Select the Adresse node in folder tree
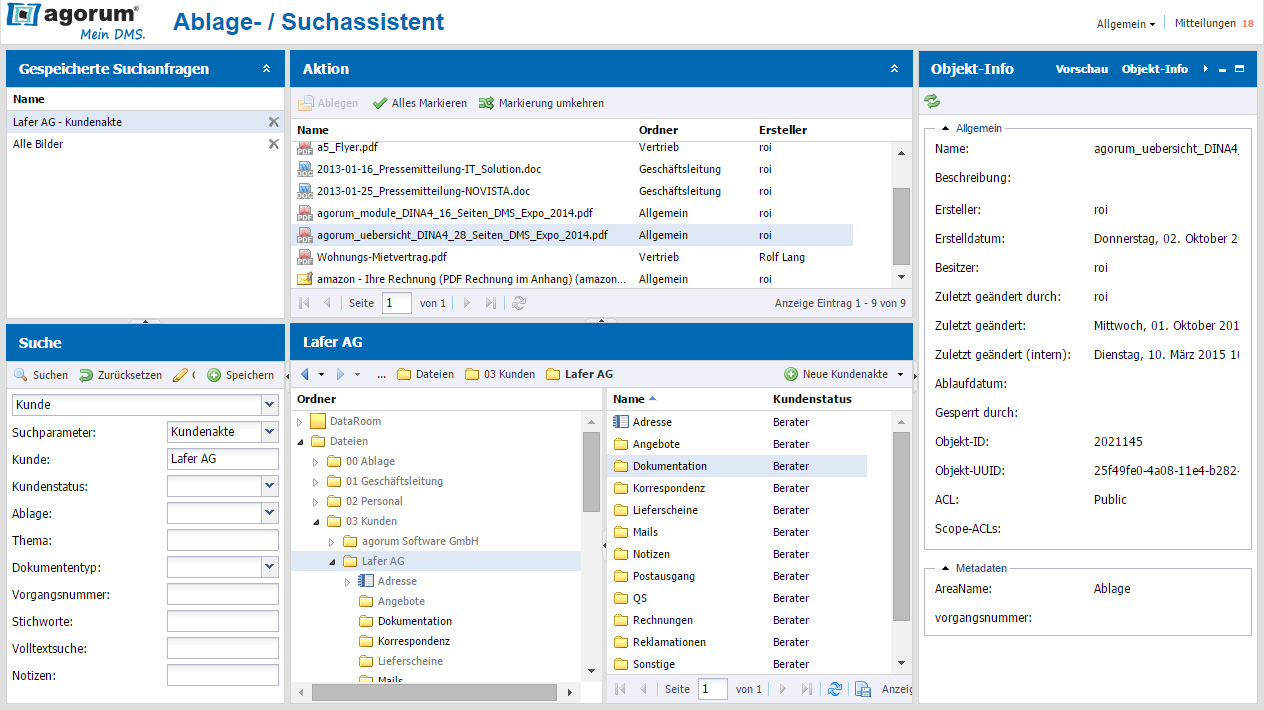This screenshot has width=1264, height=710. (x=397, y=581)
